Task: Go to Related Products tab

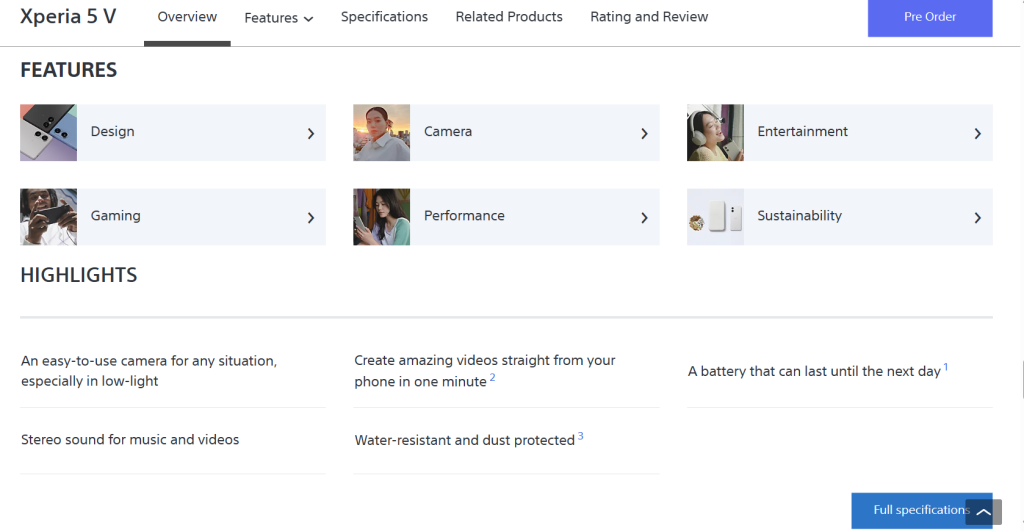Action: 509,17
